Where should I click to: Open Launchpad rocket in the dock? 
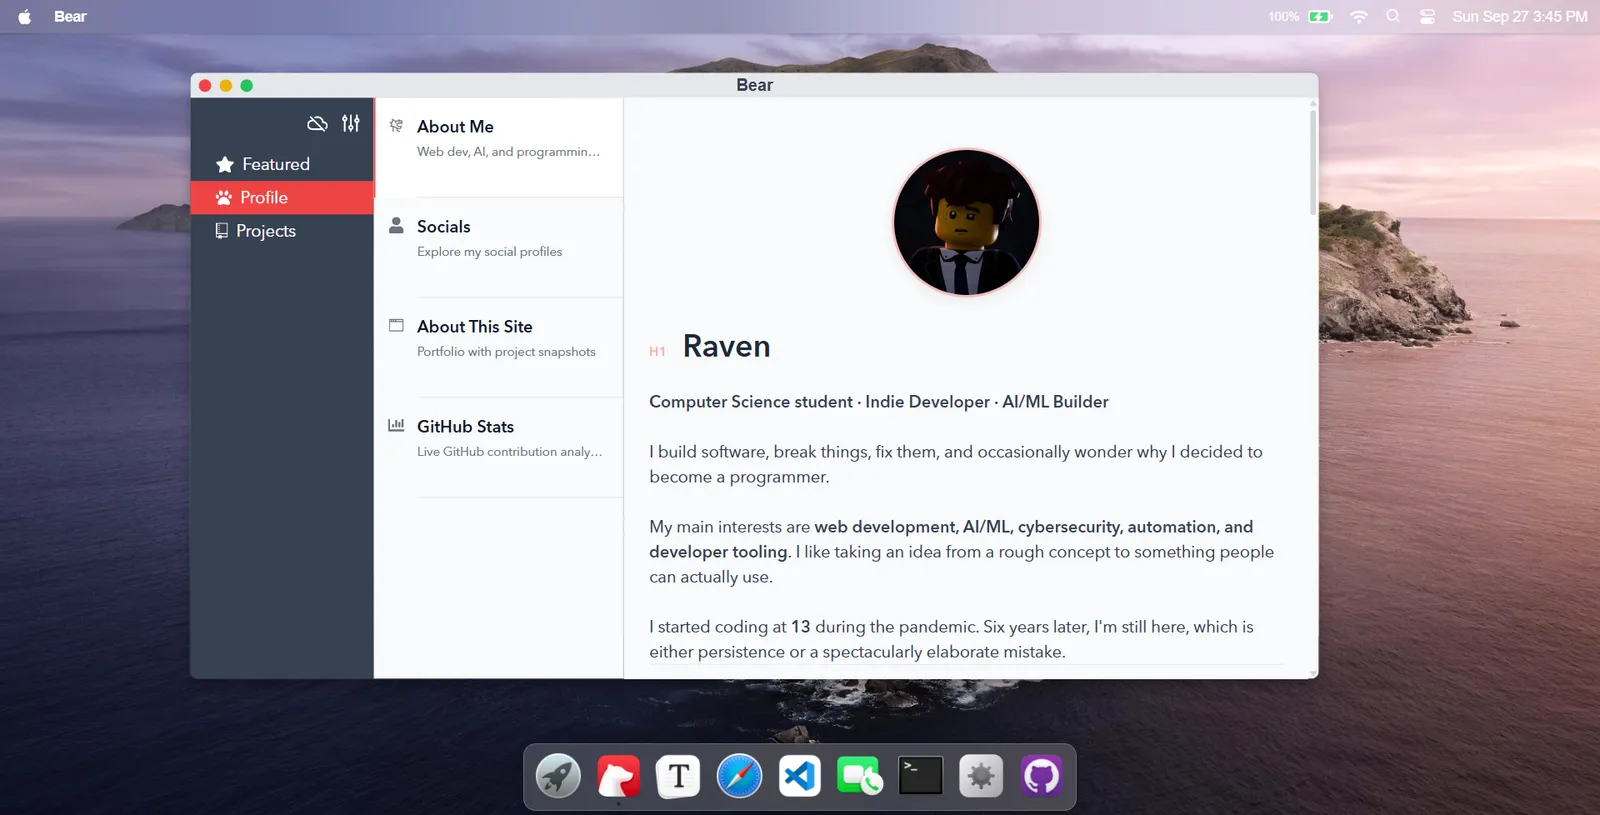pyautogui.click(x=558, y=776)
